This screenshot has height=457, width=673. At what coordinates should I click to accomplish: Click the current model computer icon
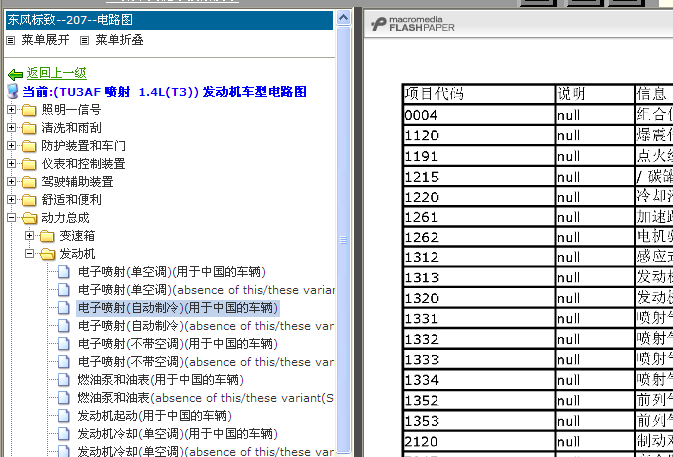coord(13,91)
